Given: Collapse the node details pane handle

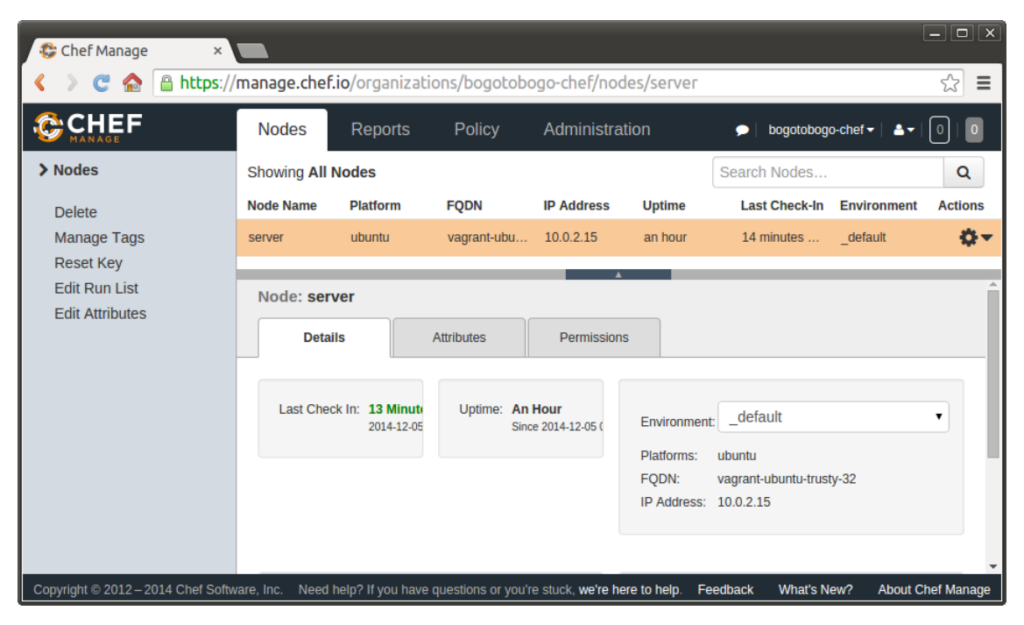Looking at the screenshot, I should [618, 274].
